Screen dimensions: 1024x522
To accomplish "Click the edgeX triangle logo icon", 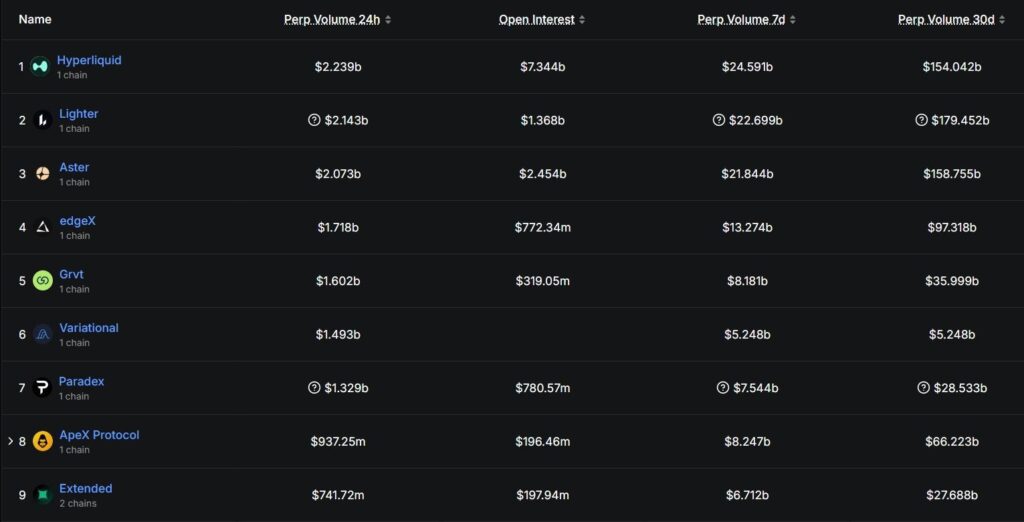I will (x=42, y=227).
